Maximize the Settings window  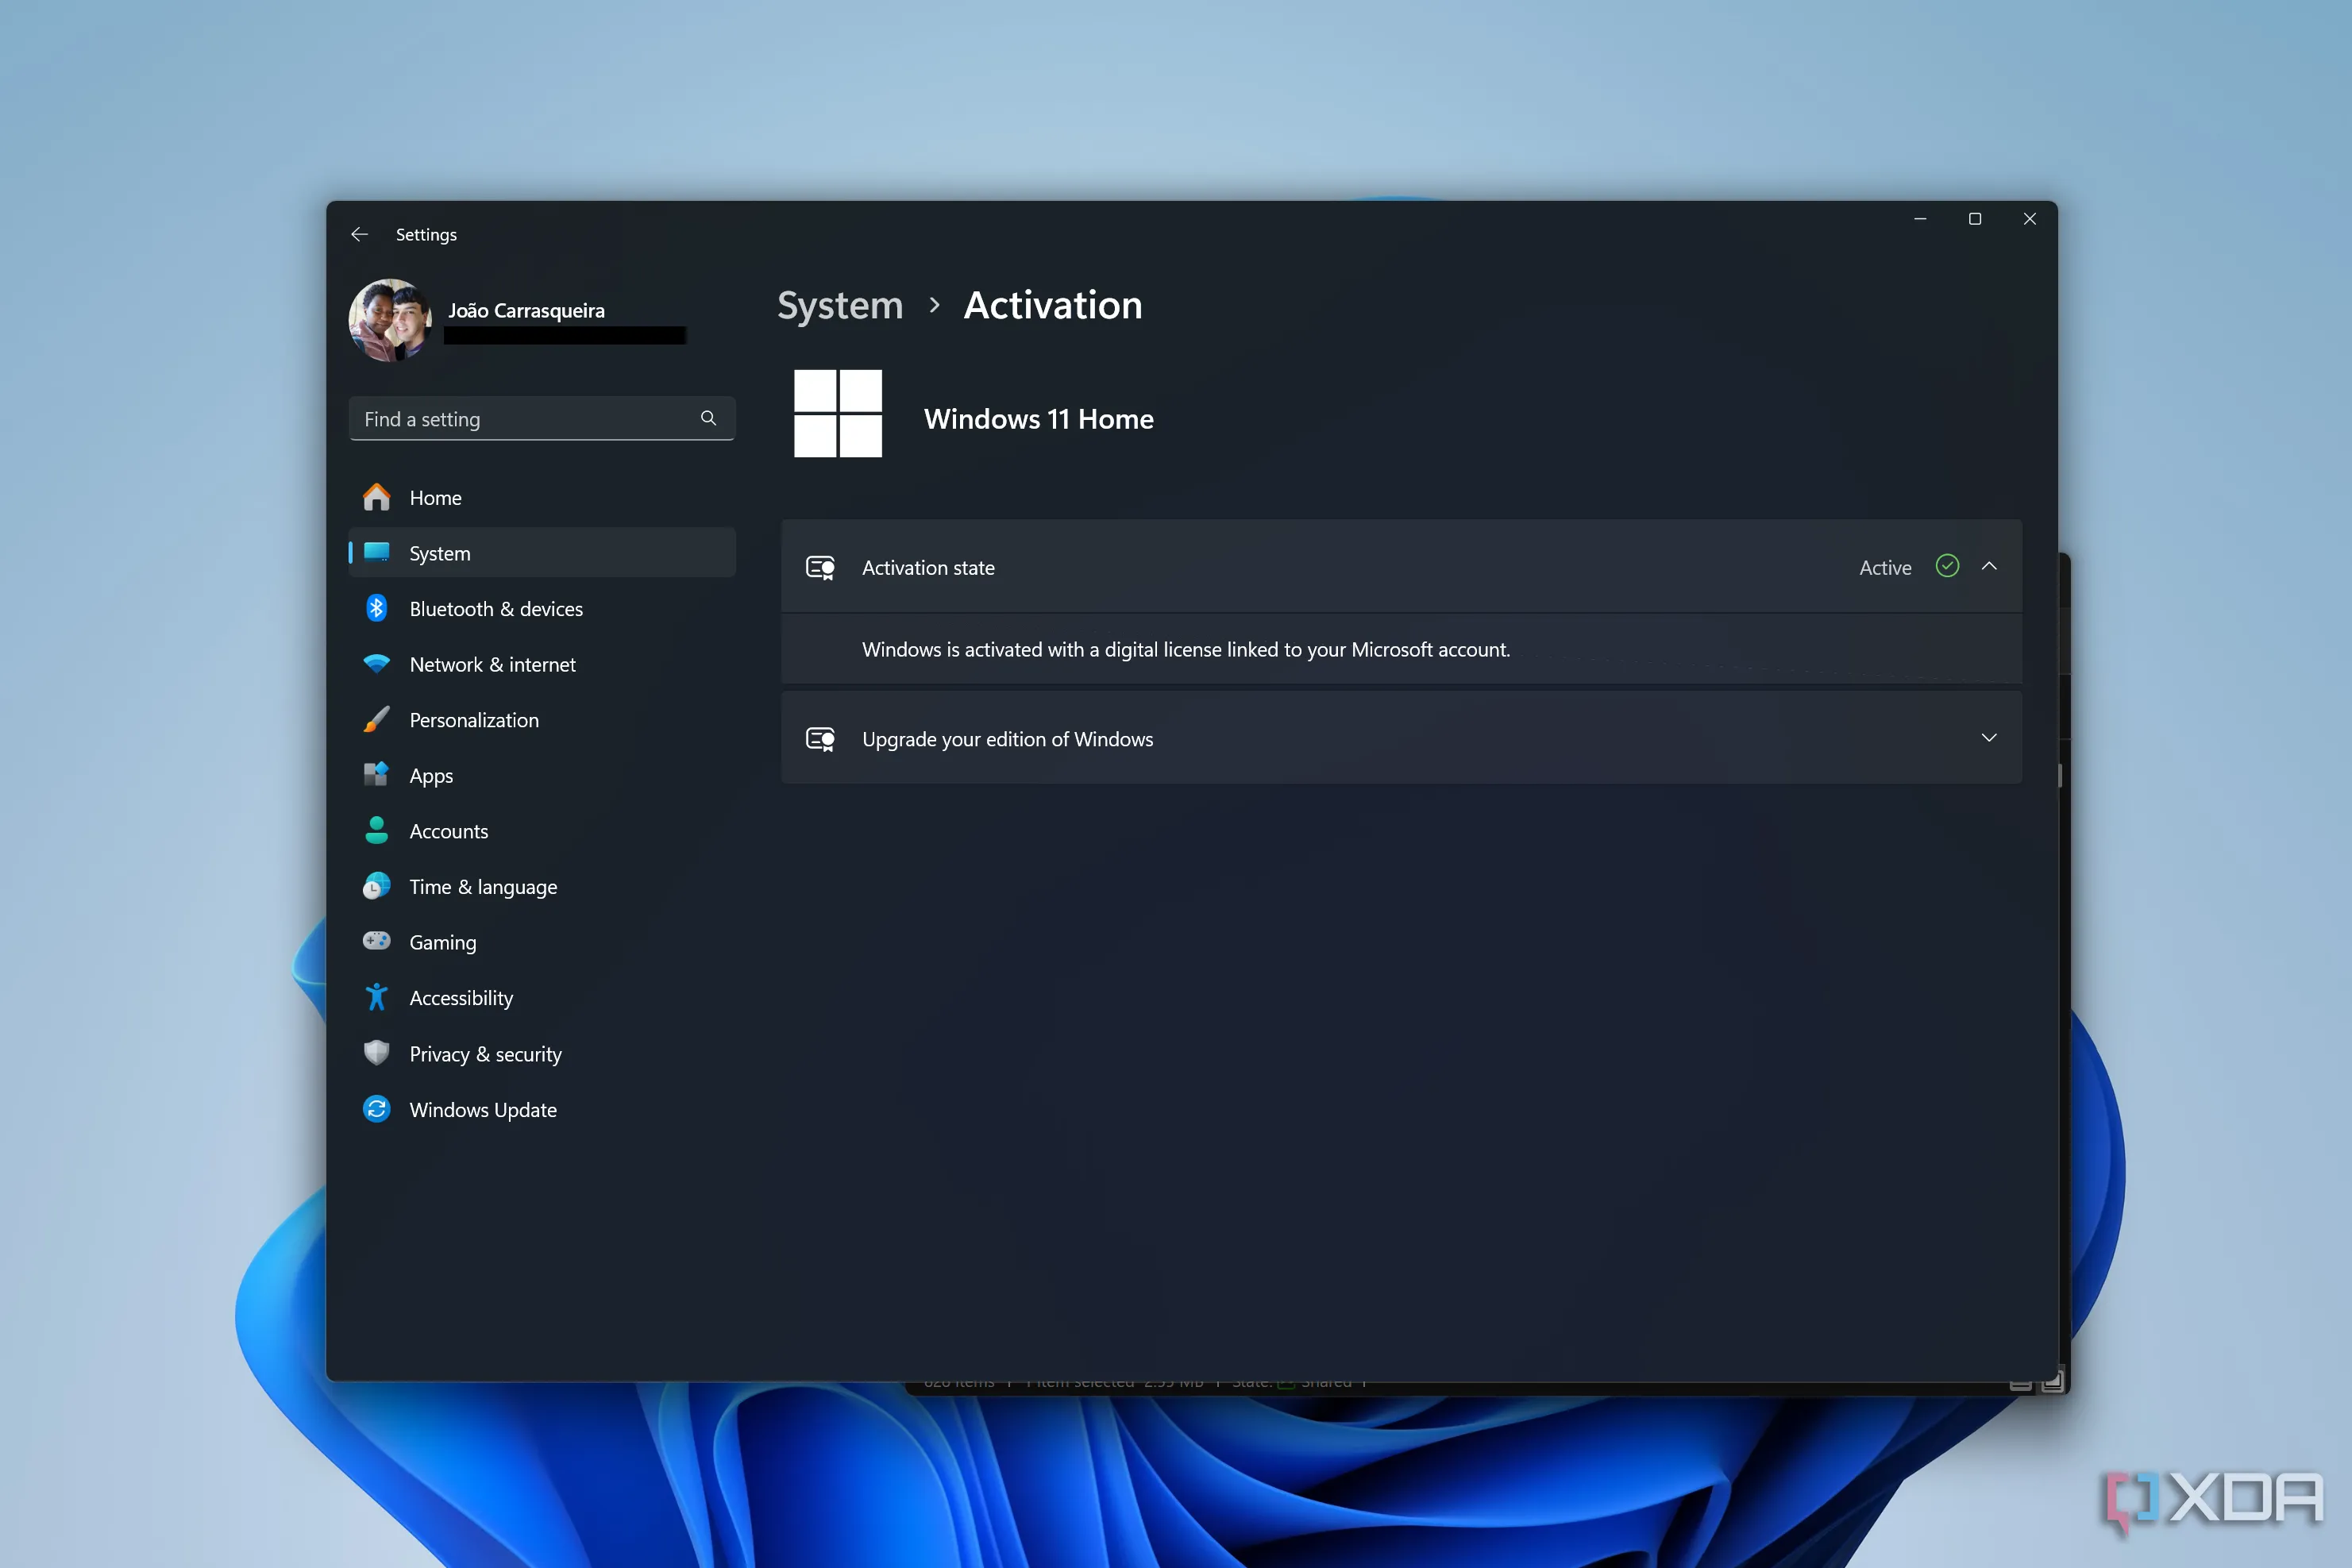(x=1975, y=218)
